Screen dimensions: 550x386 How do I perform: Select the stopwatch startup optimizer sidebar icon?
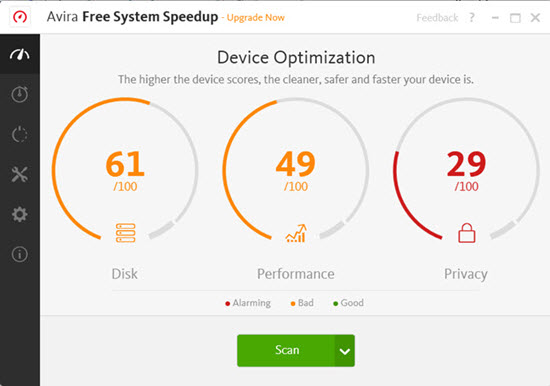[x=20, y=94]
